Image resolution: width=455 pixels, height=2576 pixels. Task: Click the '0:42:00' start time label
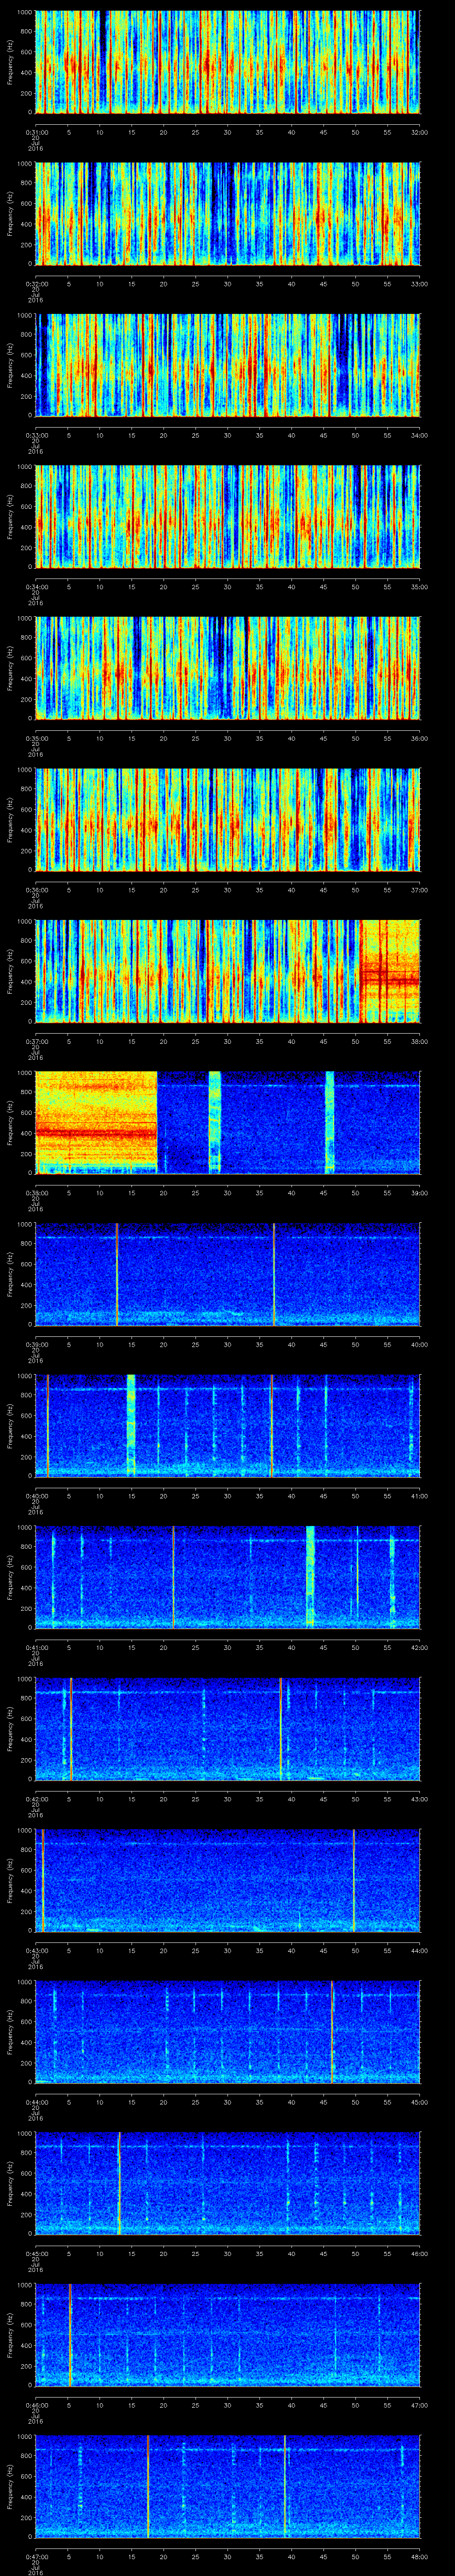(36, 1798)
